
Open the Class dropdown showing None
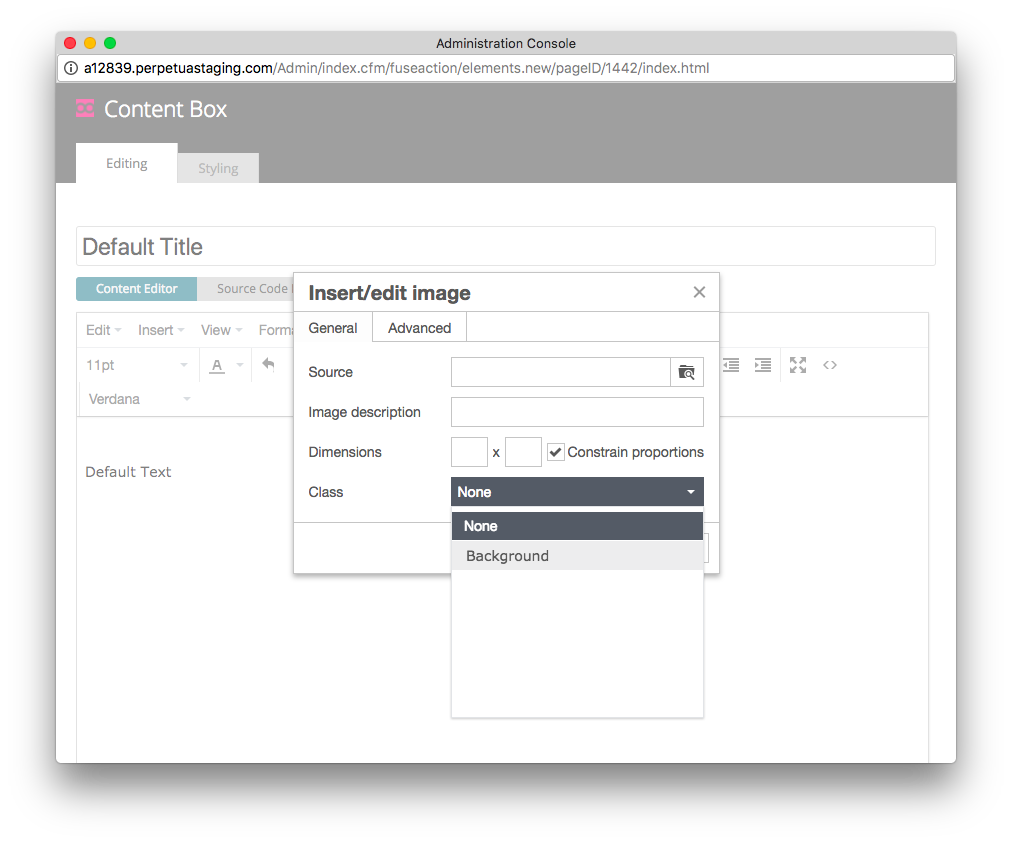click(577, 492)
